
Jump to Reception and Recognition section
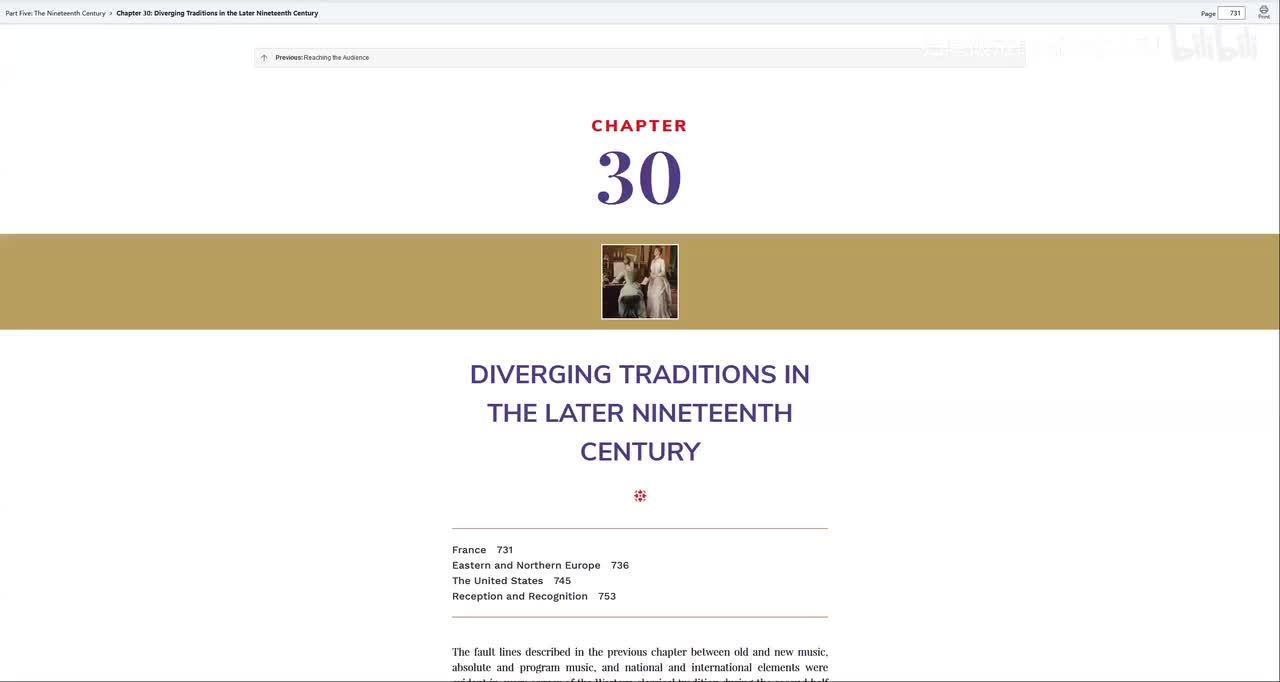coord(533,596)
